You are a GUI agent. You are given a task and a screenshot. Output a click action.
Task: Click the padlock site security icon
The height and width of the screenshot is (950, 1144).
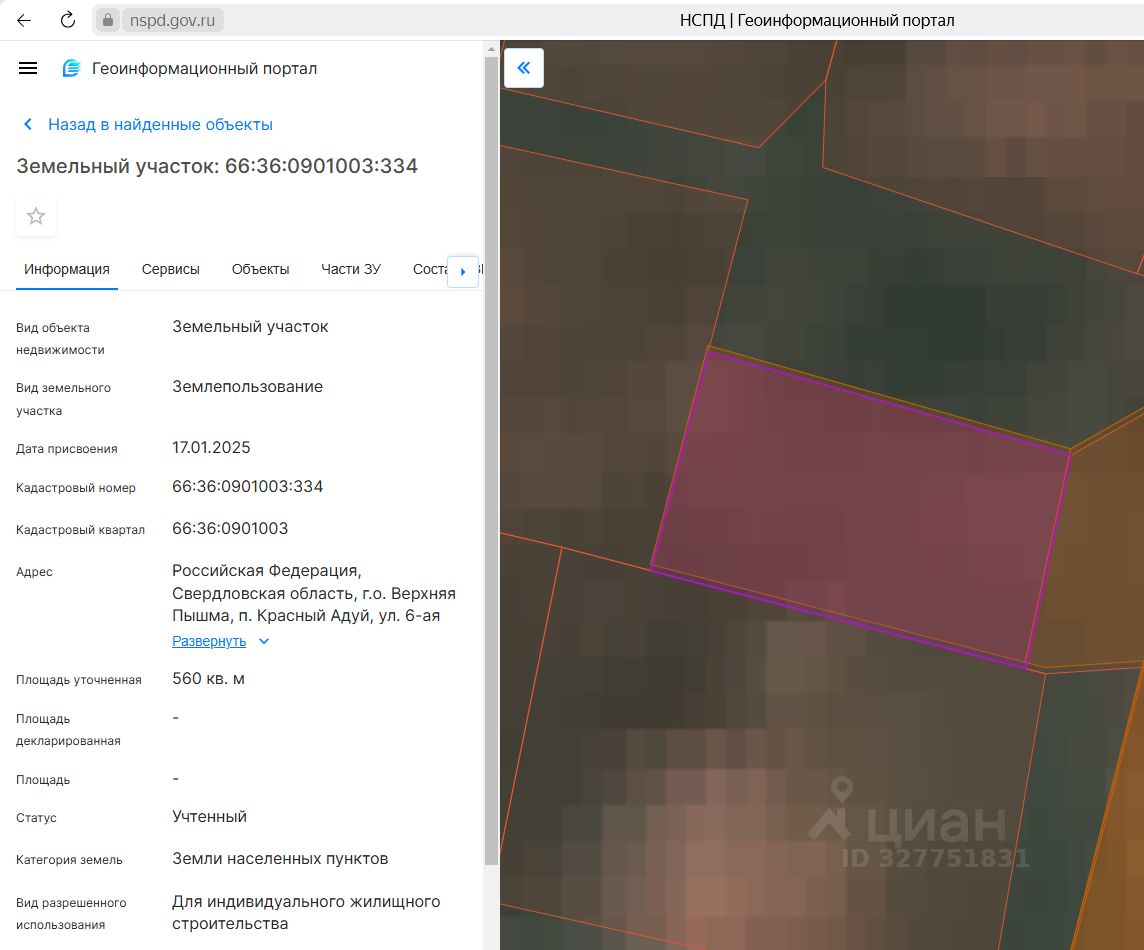[108, 20]
